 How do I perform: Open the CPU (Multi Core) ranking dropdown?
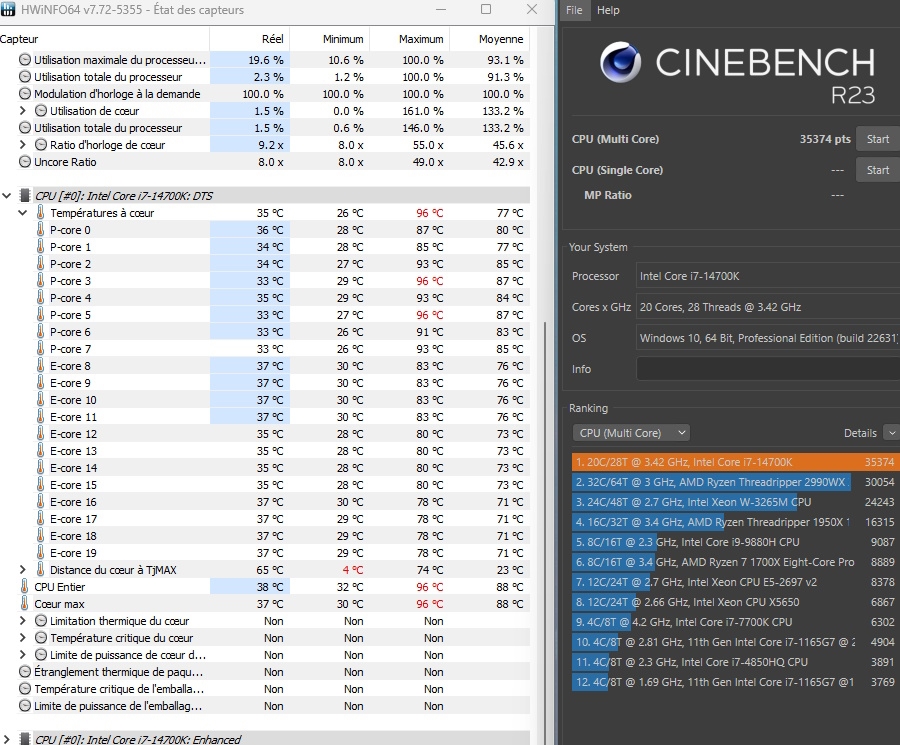point(631,433)
